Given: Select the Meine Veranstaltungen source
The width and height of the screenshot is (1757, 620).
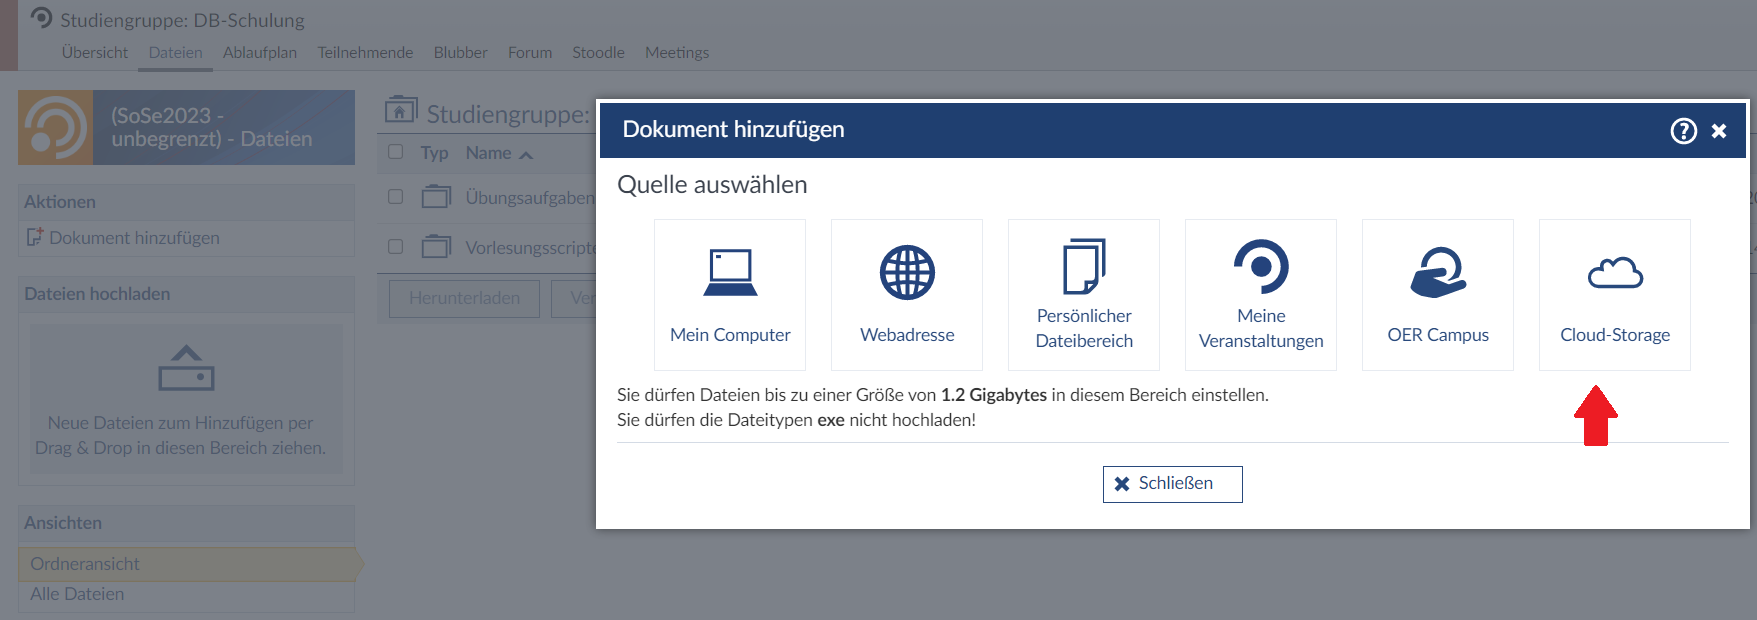Looking at the screenshot, I should [x=1261, y=295].
